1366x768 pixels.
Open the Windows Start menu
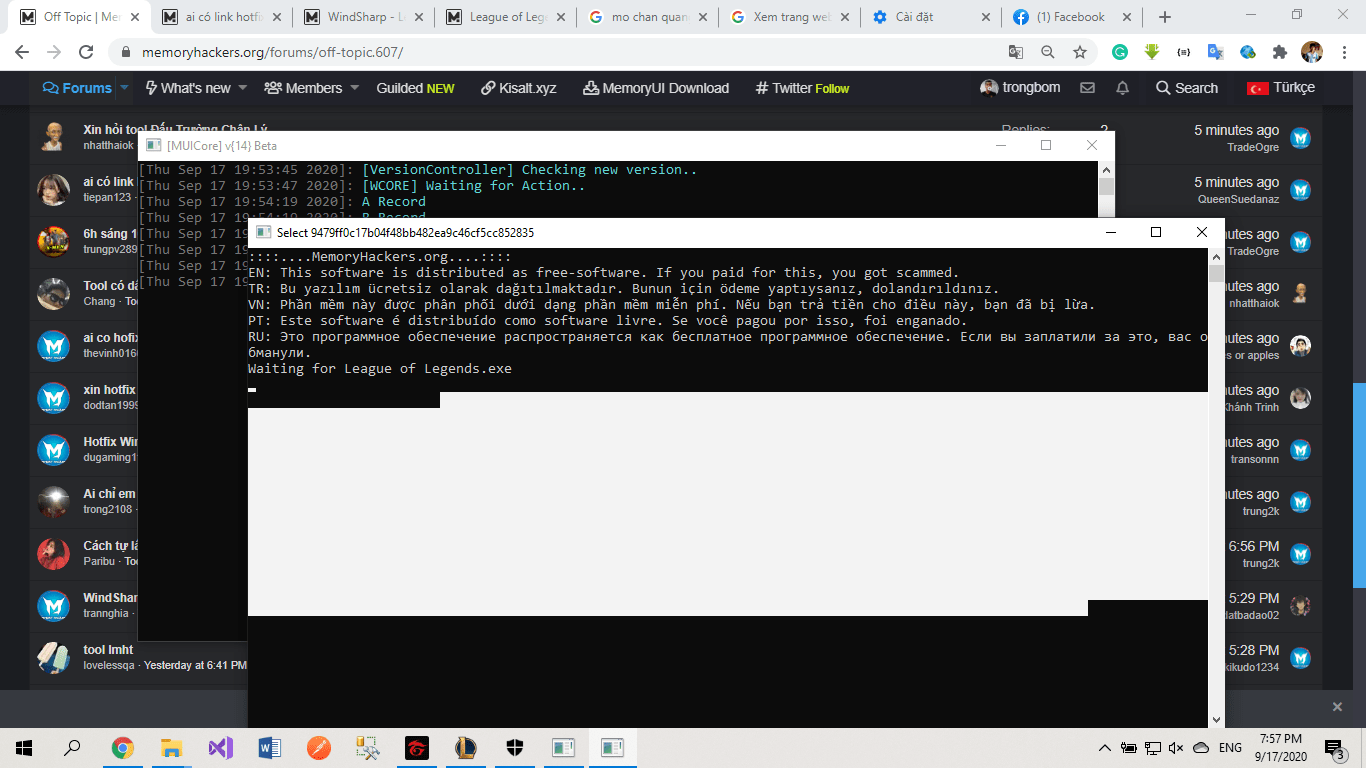pyautogui.click(x=24, y=747)
